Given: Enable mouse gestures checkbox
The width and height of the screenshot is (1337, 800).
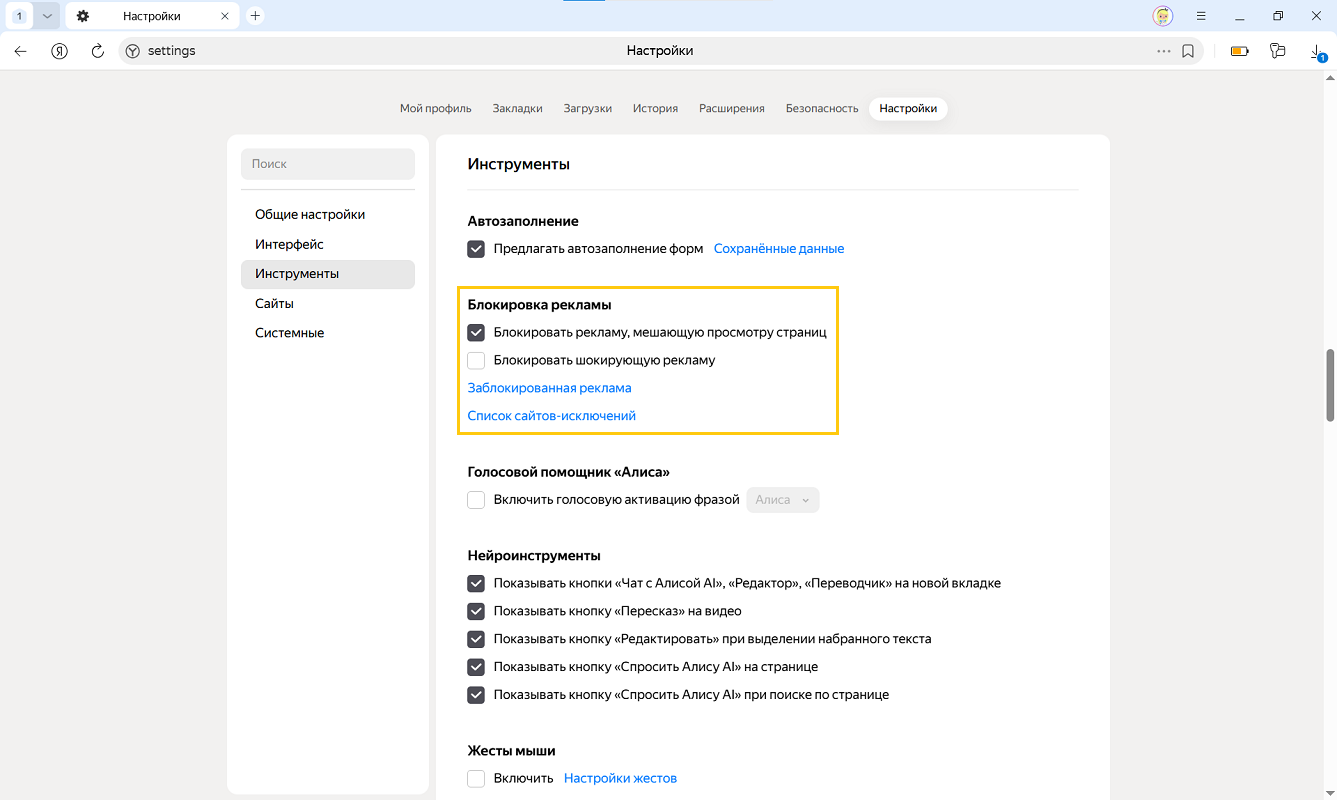Looking at the screenshot, I should [476, 778].
